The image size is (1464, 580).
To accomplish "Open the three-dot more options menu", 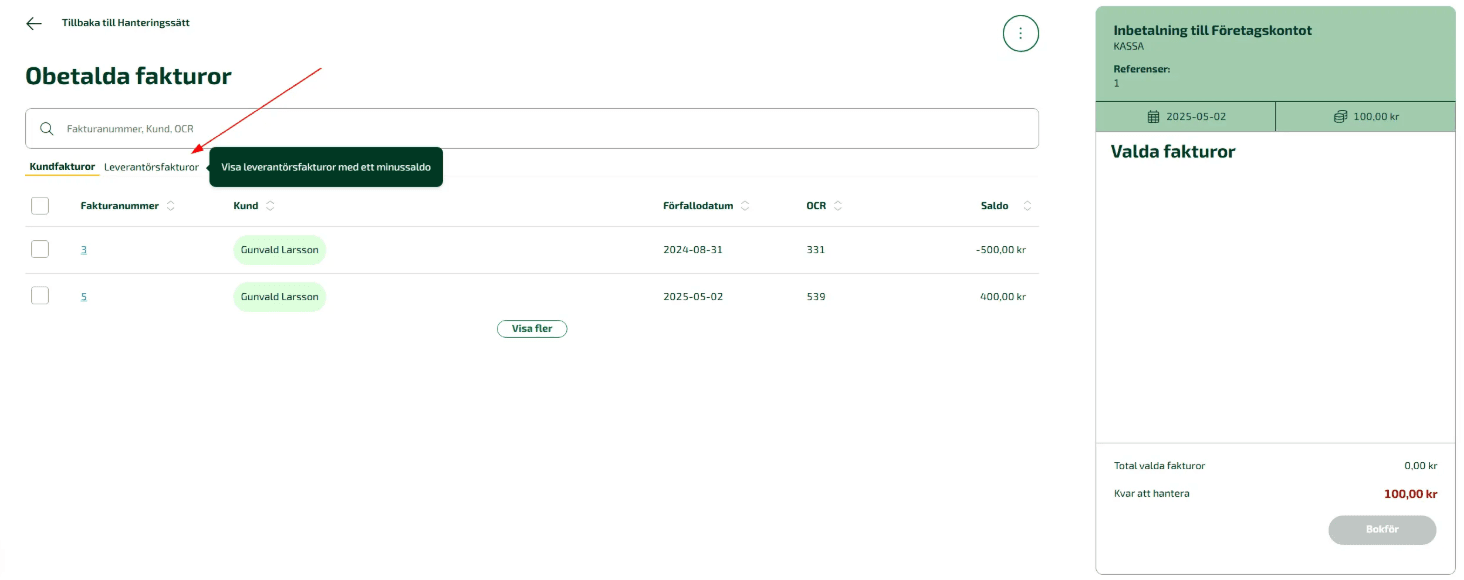I will click(x=1020, y=33).
